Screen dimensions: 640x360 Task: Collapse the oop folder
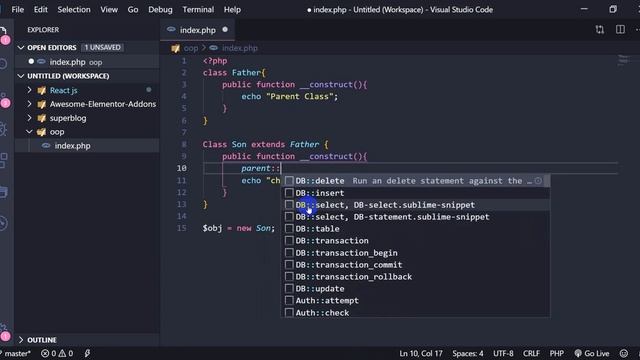tap(29, 131)
